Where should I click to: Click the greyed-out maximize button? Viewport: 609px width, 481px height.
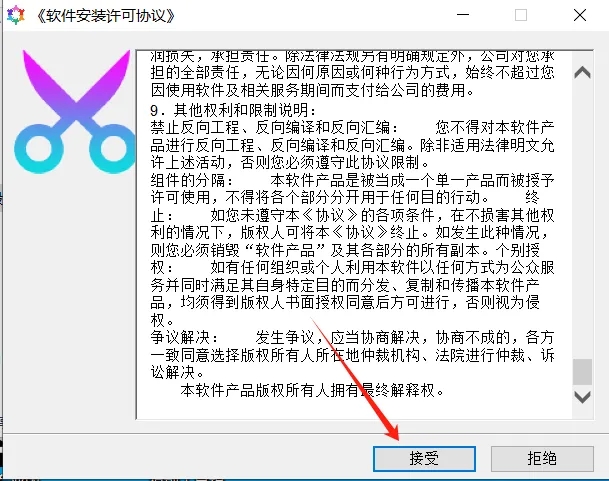[521, 15]
